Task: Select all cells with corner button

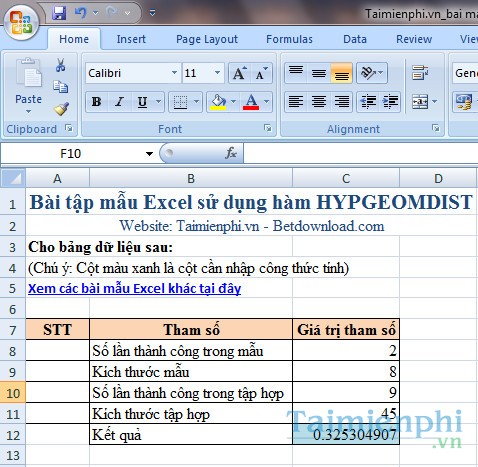Action: click(13, 179)
